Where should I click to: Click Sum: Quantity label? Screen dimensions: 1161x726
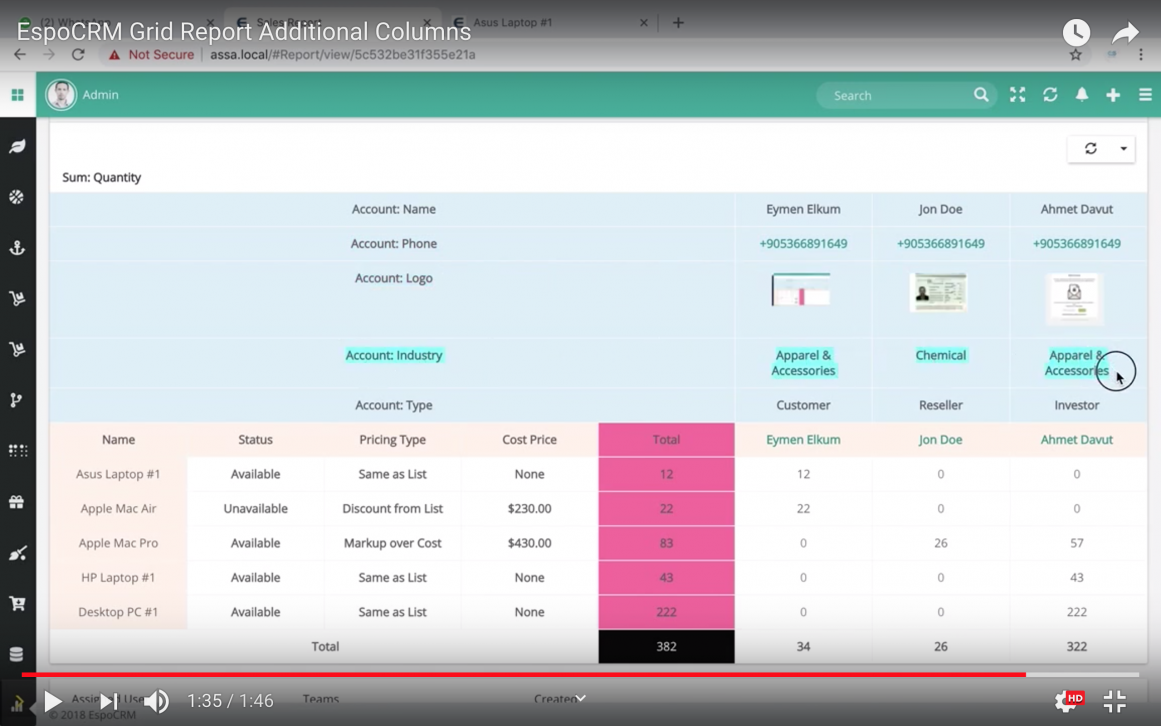[x=101, y=178]
